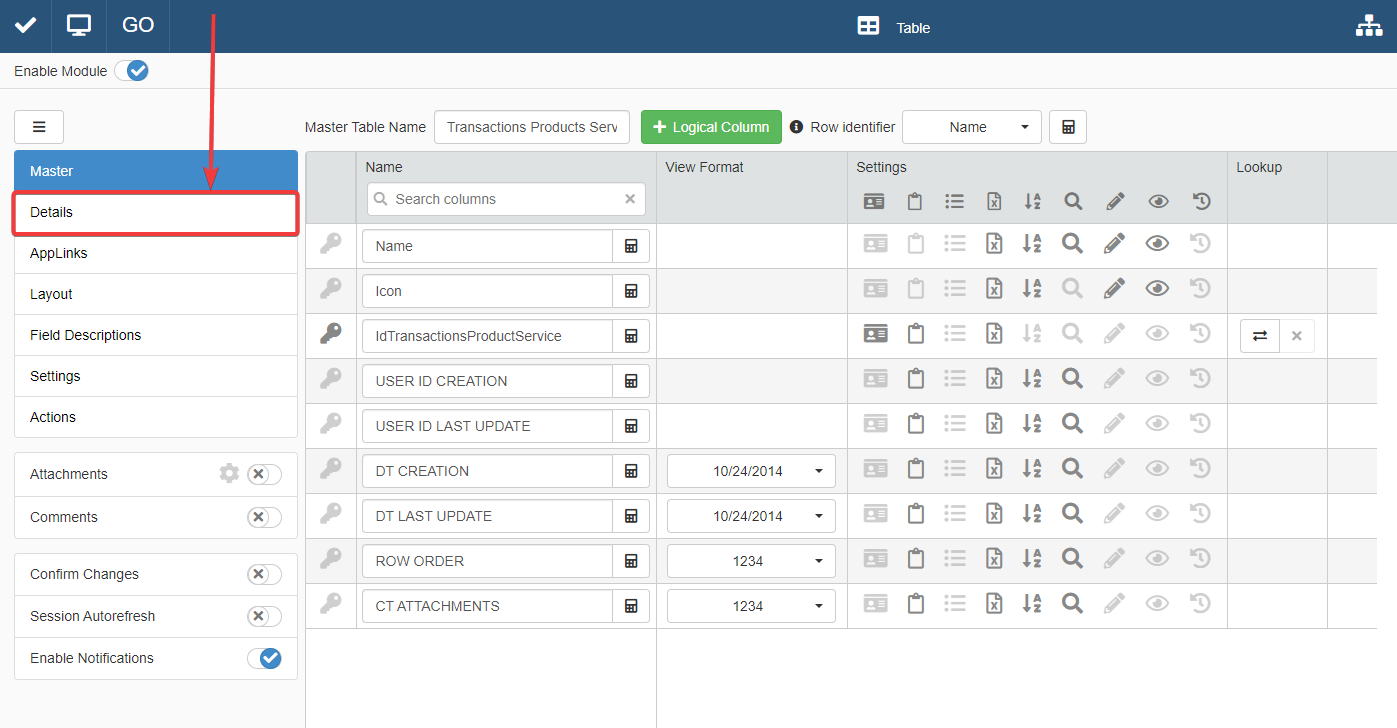1397x728 pixels.
Task: Toggle the eye visibility icon in the Name row
Action: [1157, 243]
